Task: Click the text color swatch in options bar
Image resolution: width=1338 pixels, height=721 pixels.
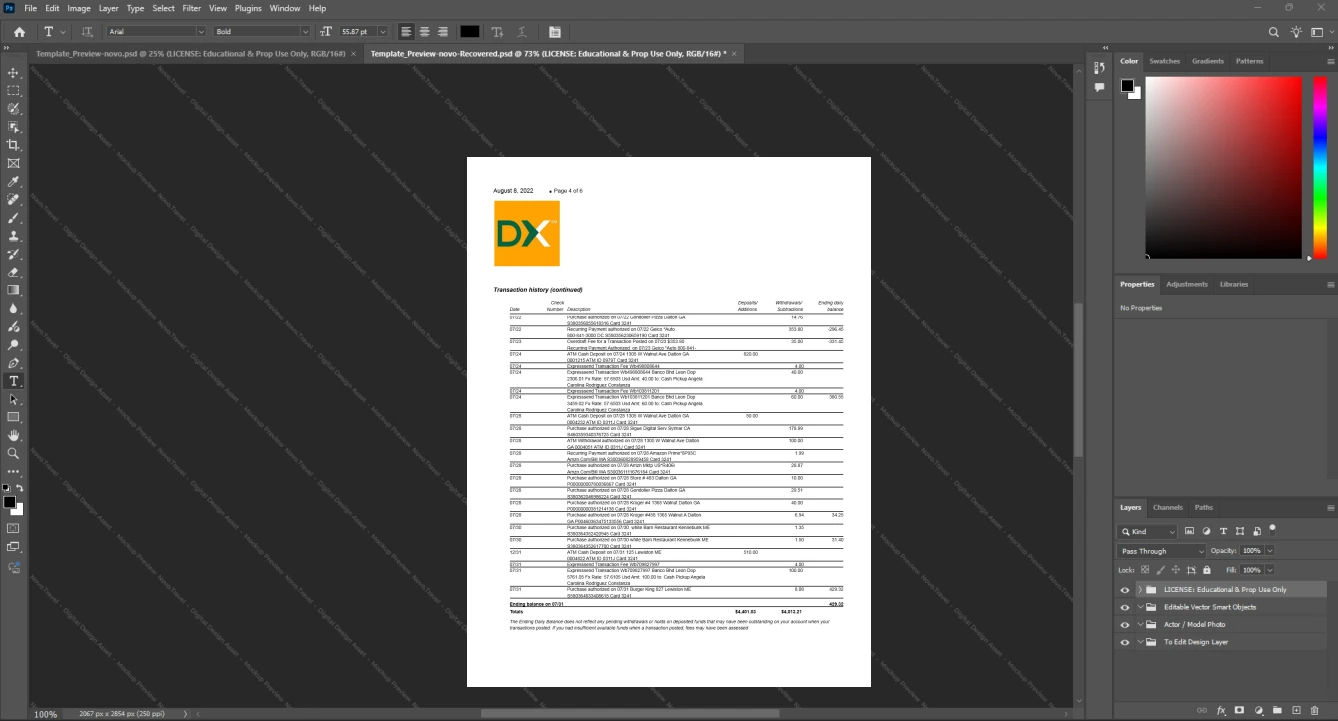Action: [470, 32]
